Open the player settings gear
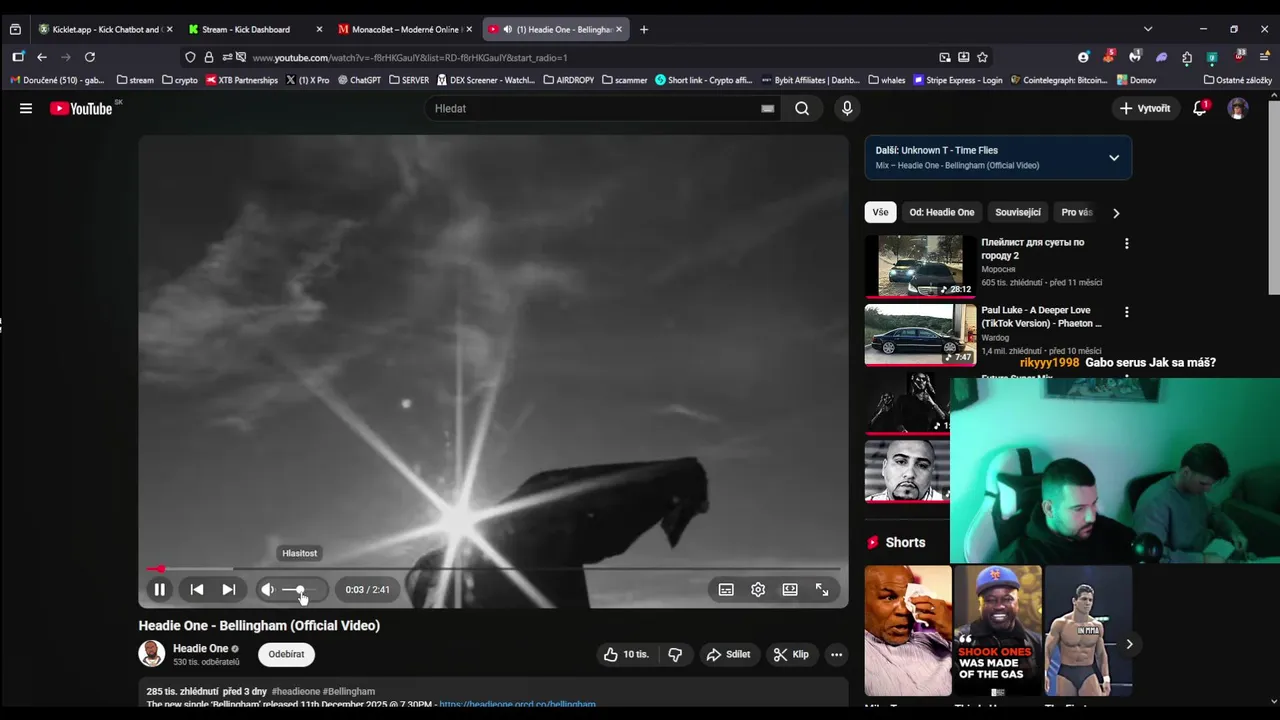The image size is (1280, 720). [758, 590]
